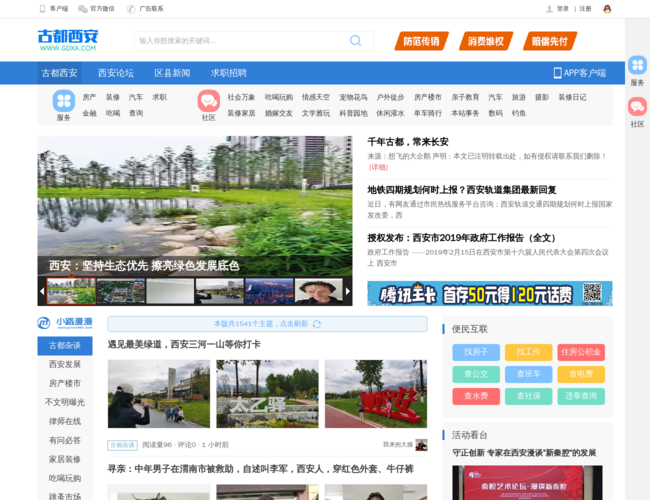This screenshot has width=650, height=500.
Task: Select the first slideshow thumbnail of the pond
Action: pos(71,291)
